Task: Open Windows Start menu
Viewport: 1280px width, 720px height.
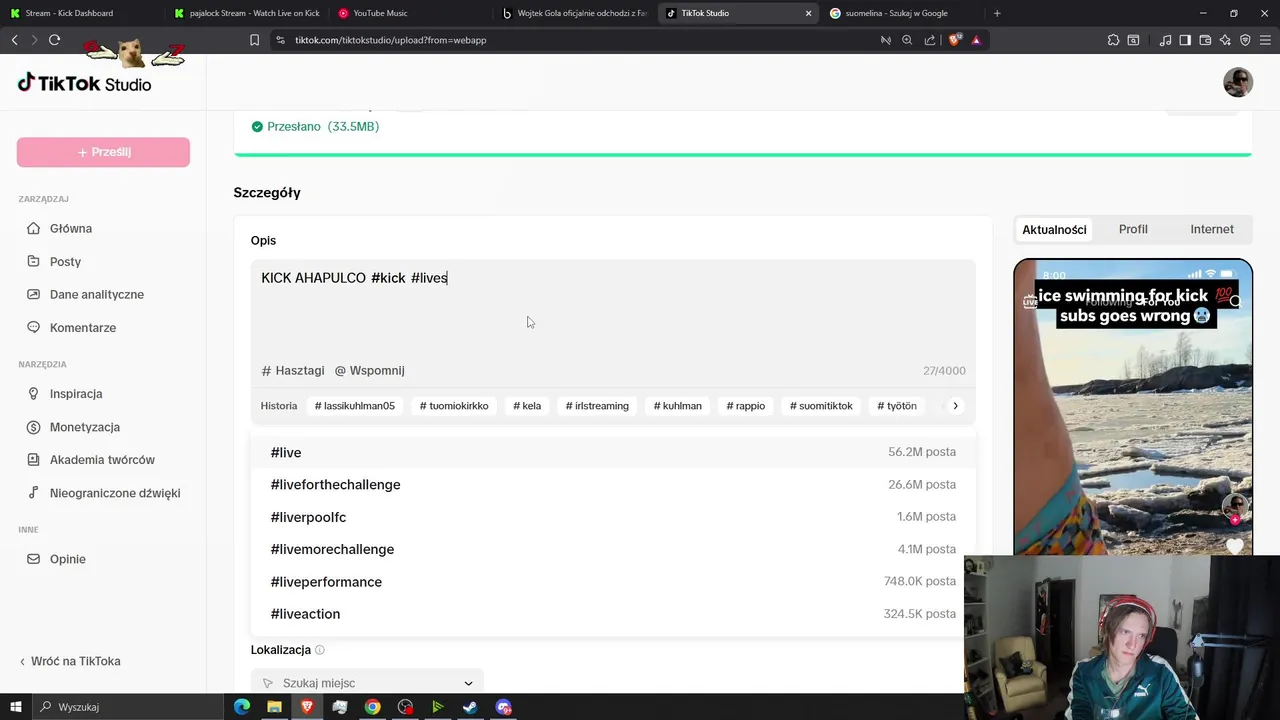Action: (x=15, y=707)
